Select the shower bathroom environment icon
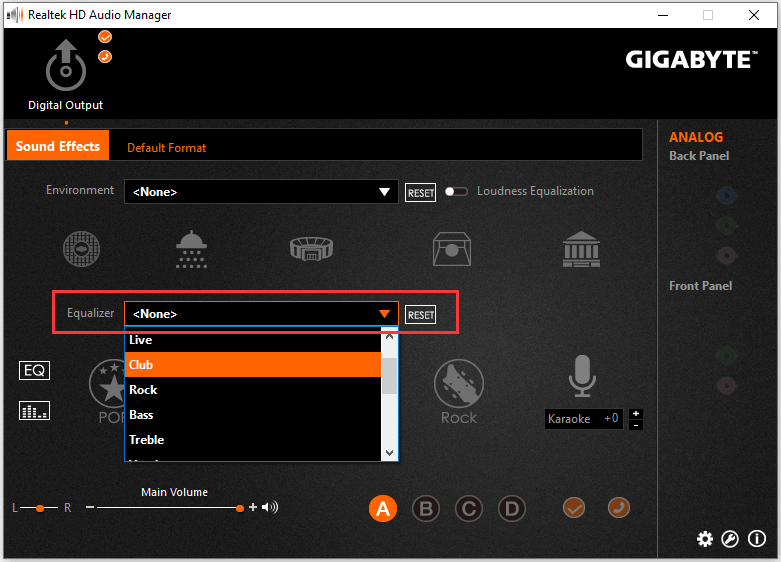781x562 pixels. 190,248
